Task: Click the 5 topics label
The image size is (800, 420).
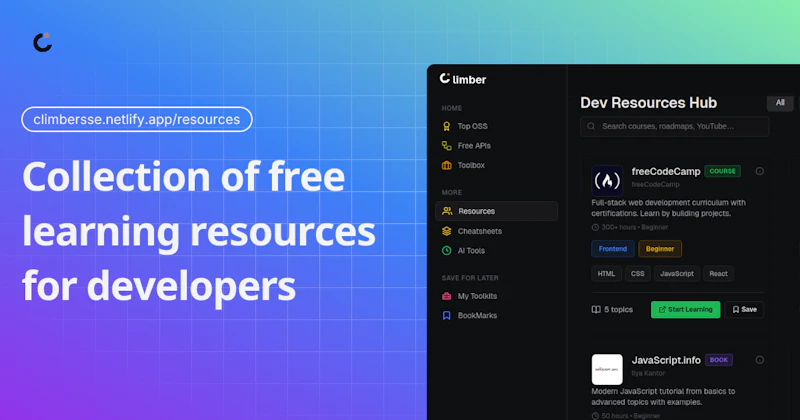Action: point(618,310)
